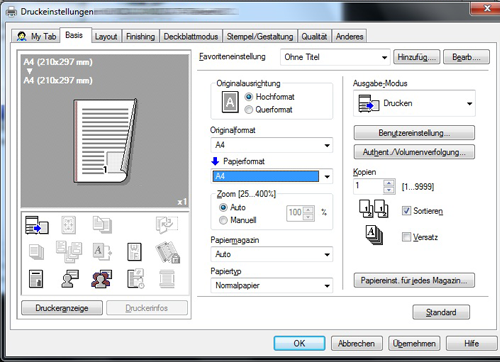Click the Authent./Volumenverfolgung... button
The height and width of the screenshot is (362, 500).
414,152
